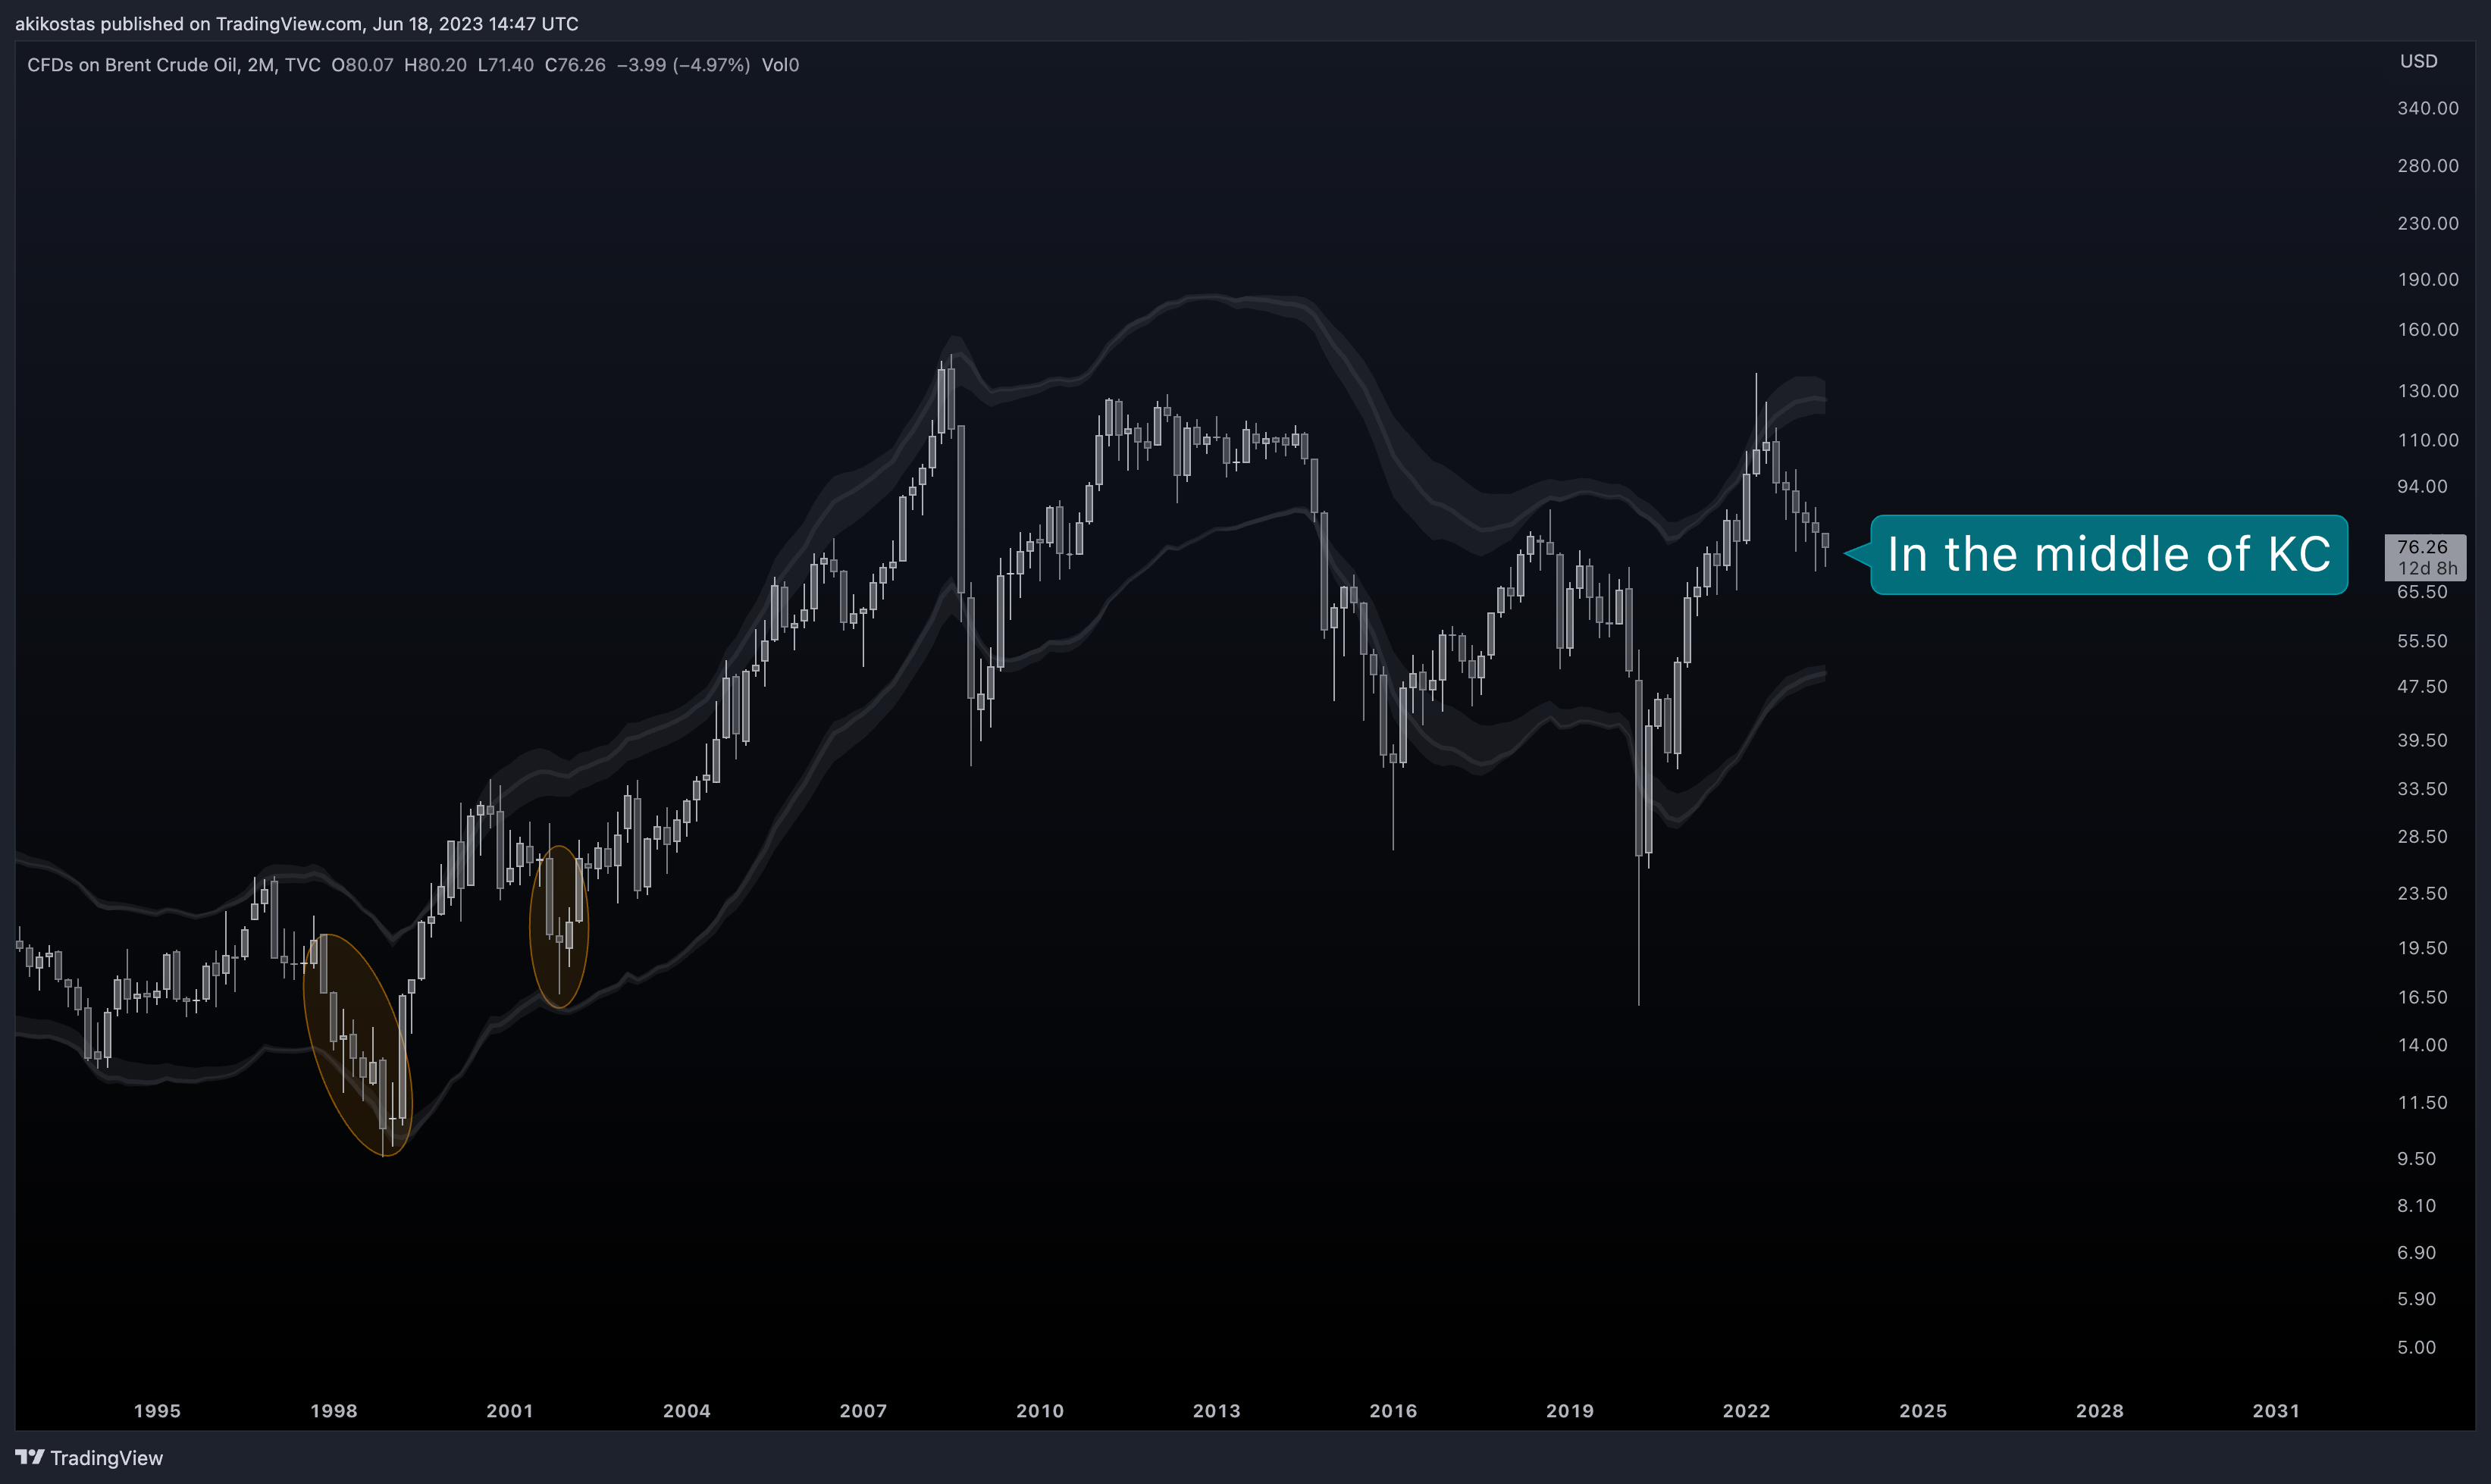Click the 8.10 price axis label

click(2416, 1206)
